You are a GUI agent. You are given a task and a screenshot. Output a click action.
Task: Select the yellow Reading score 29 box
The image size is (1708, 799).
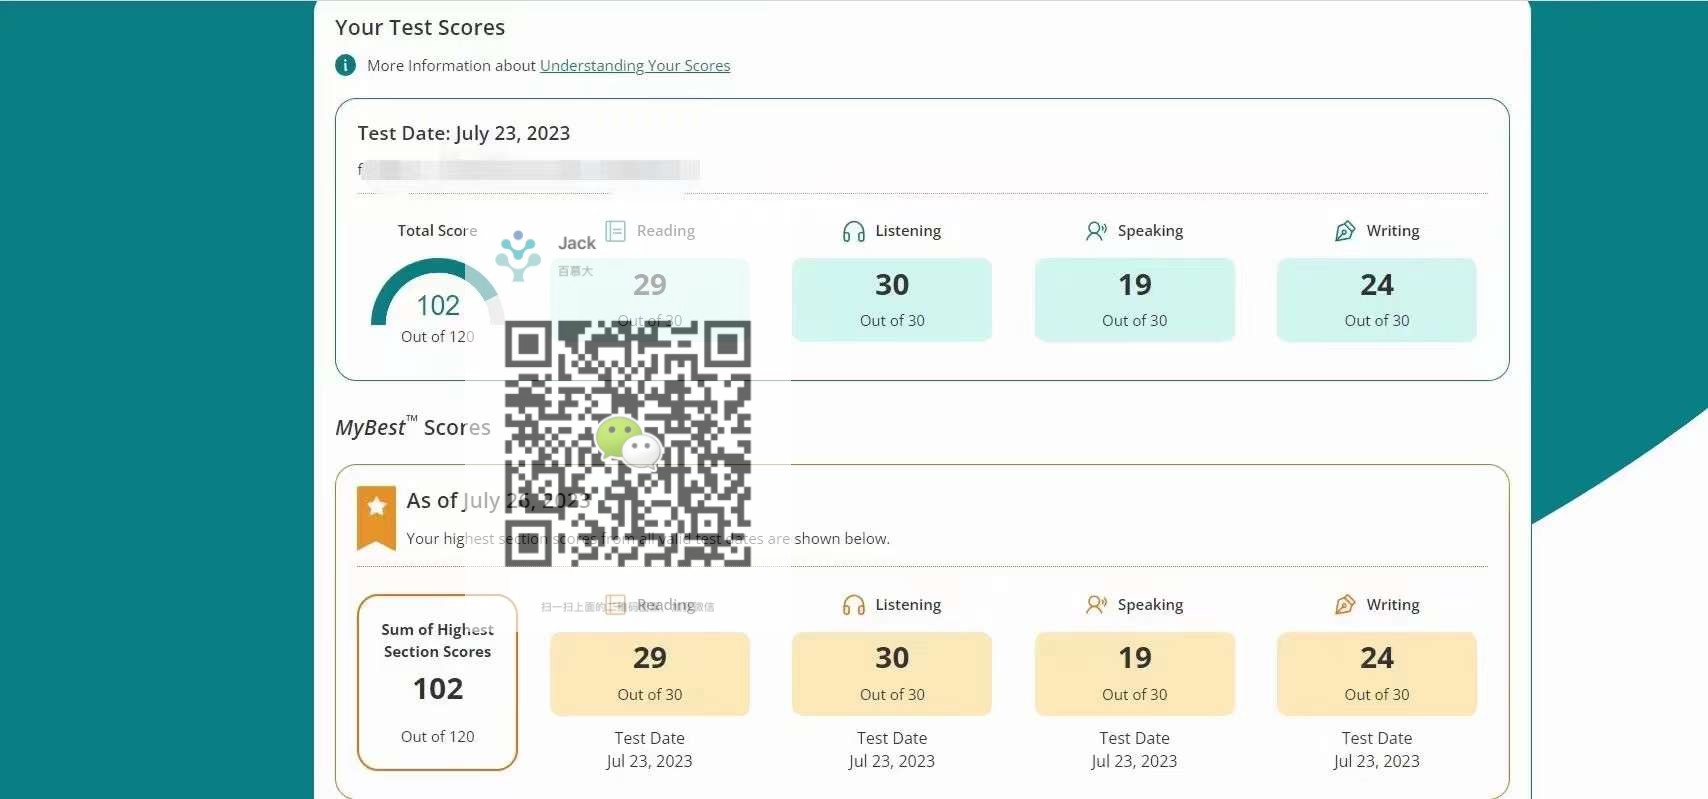(x=649, y=673)
